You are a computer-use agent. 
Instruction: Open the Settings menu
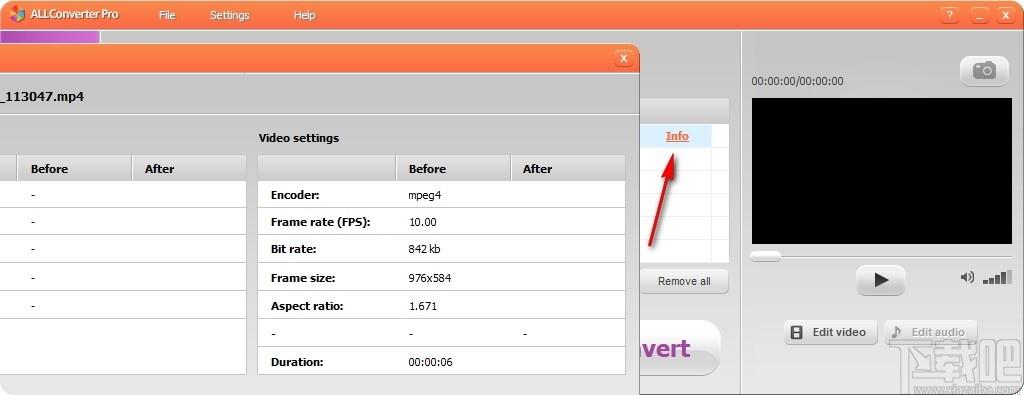pos(229,15)
